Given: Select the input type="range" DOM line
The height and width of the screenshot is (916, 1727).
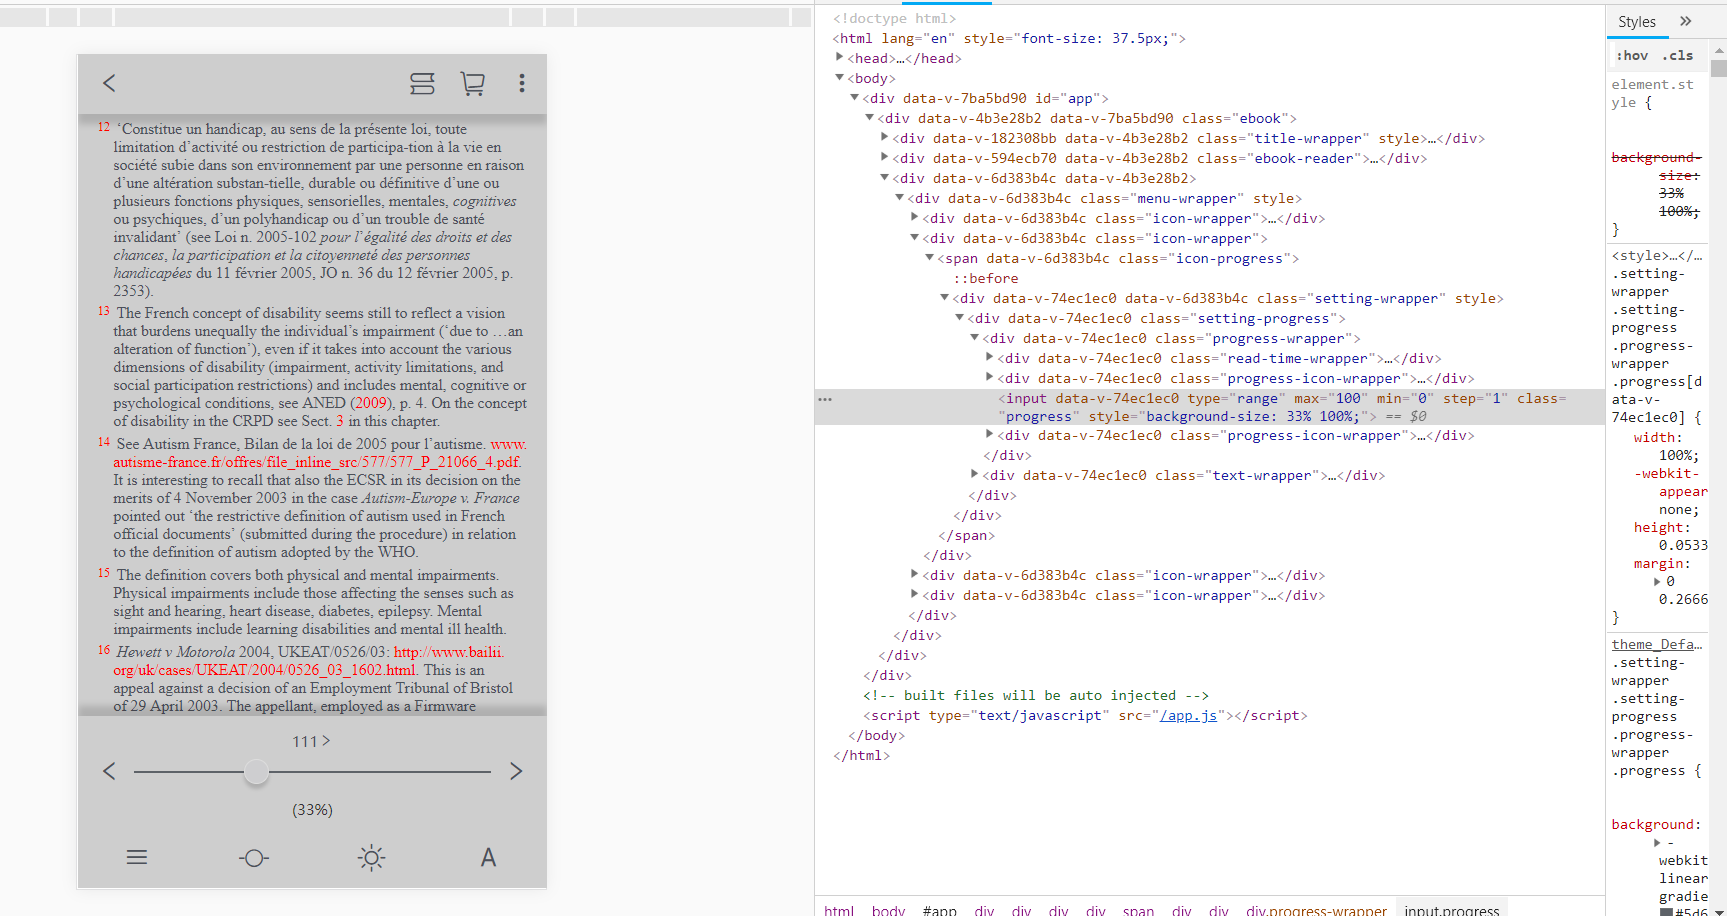Looking at the screenshot, I should [1210, 407].
